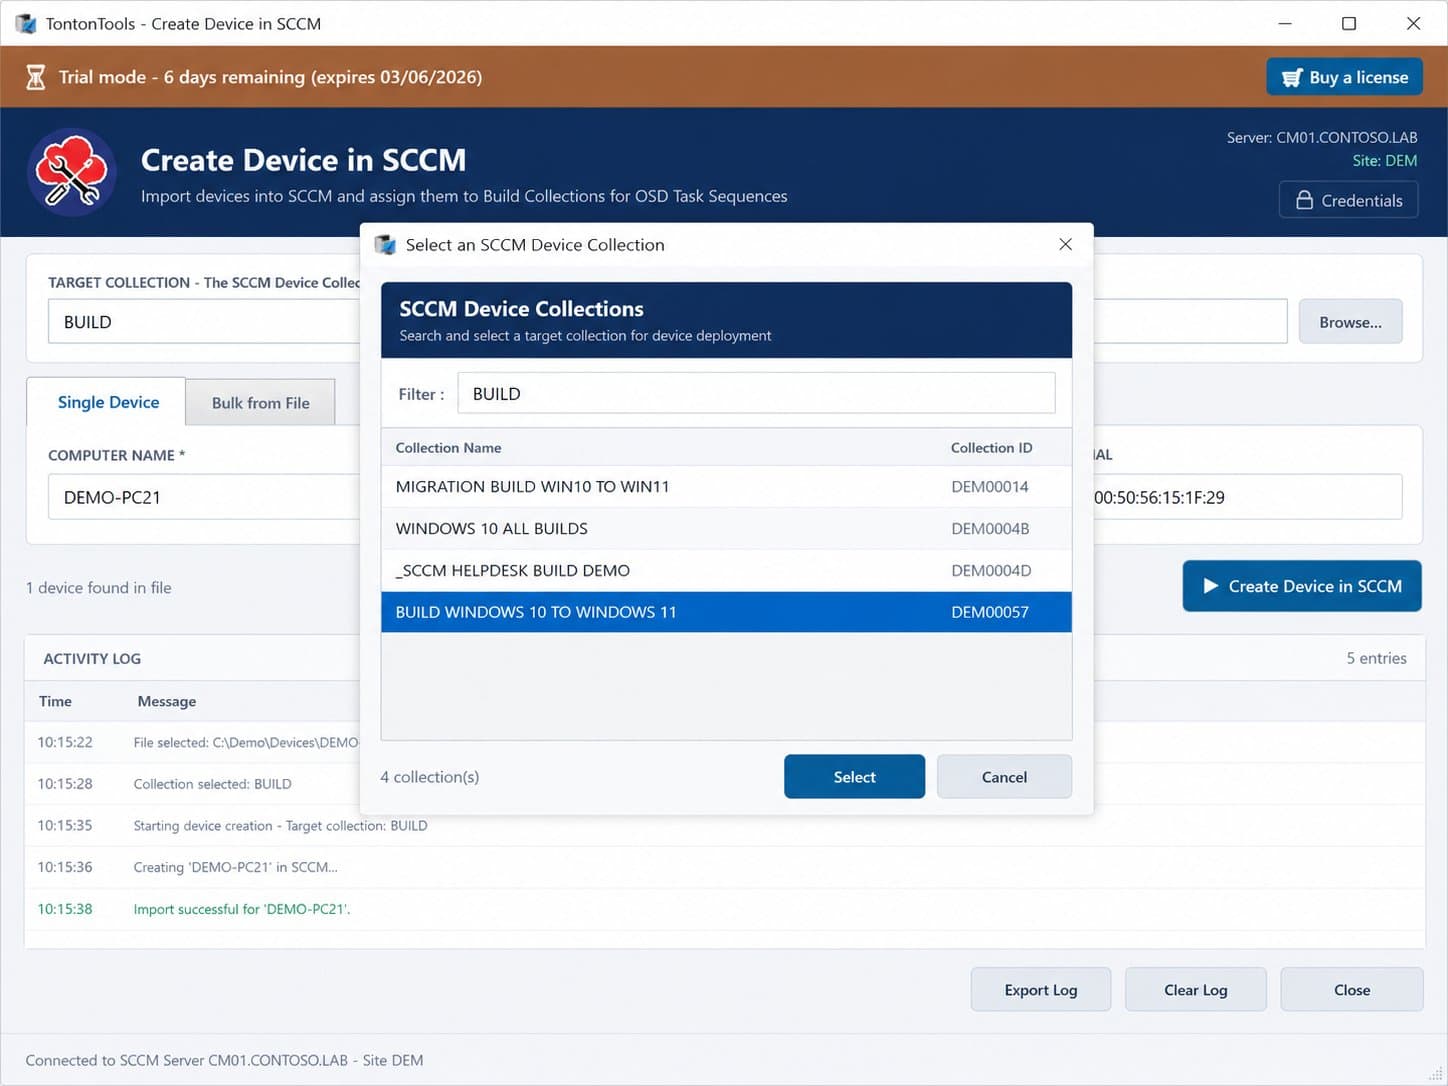
Task: Click the green Import successful log message
Action: pos(241,909)
